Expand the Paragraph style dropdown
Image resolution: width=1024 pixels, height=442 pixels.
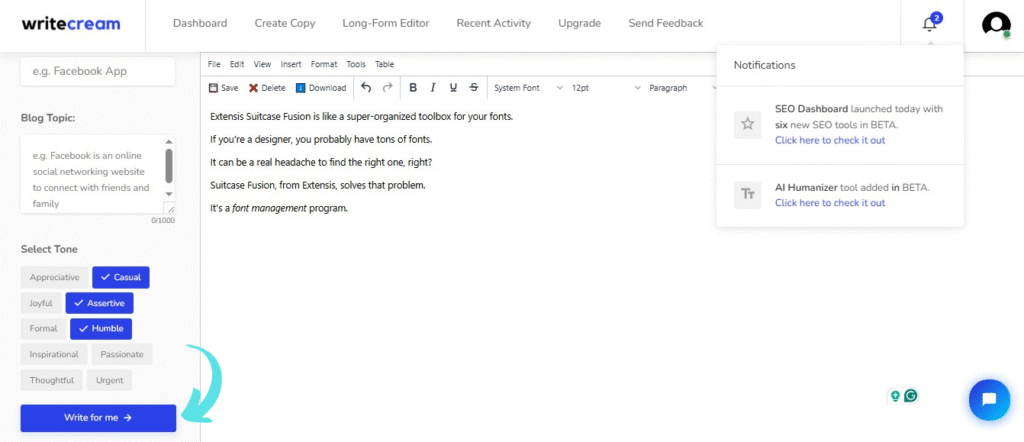click(x=680, y=88)
